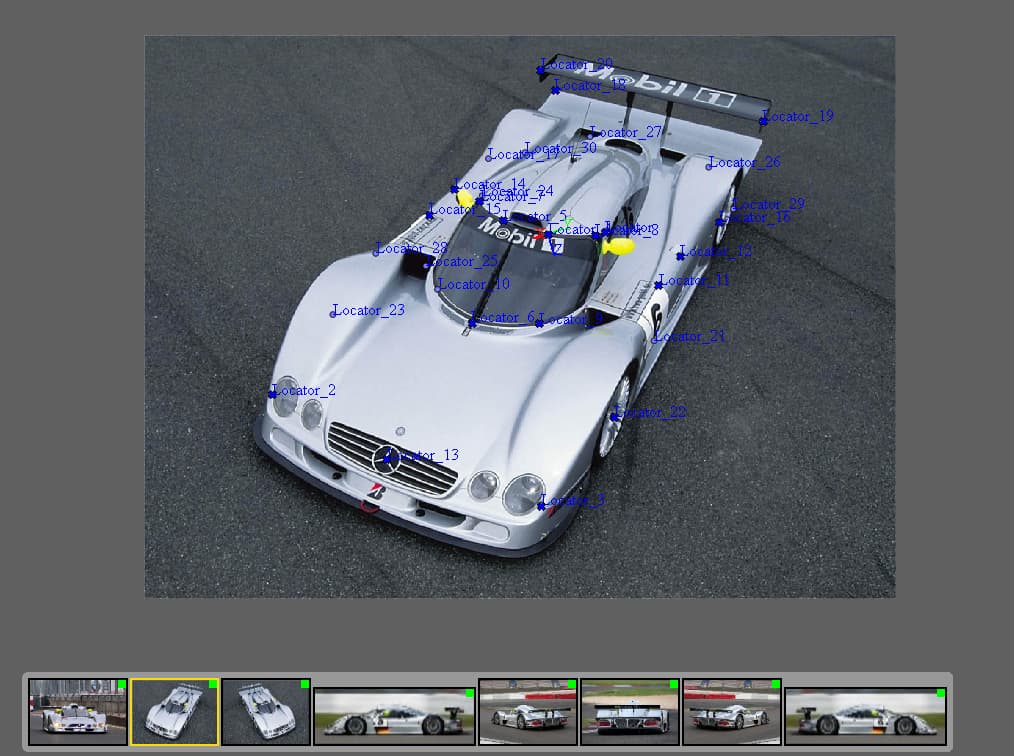1014x756 pixels.
Task: Open the fourth thumbnail side profile image
Action: pos(394,716)
